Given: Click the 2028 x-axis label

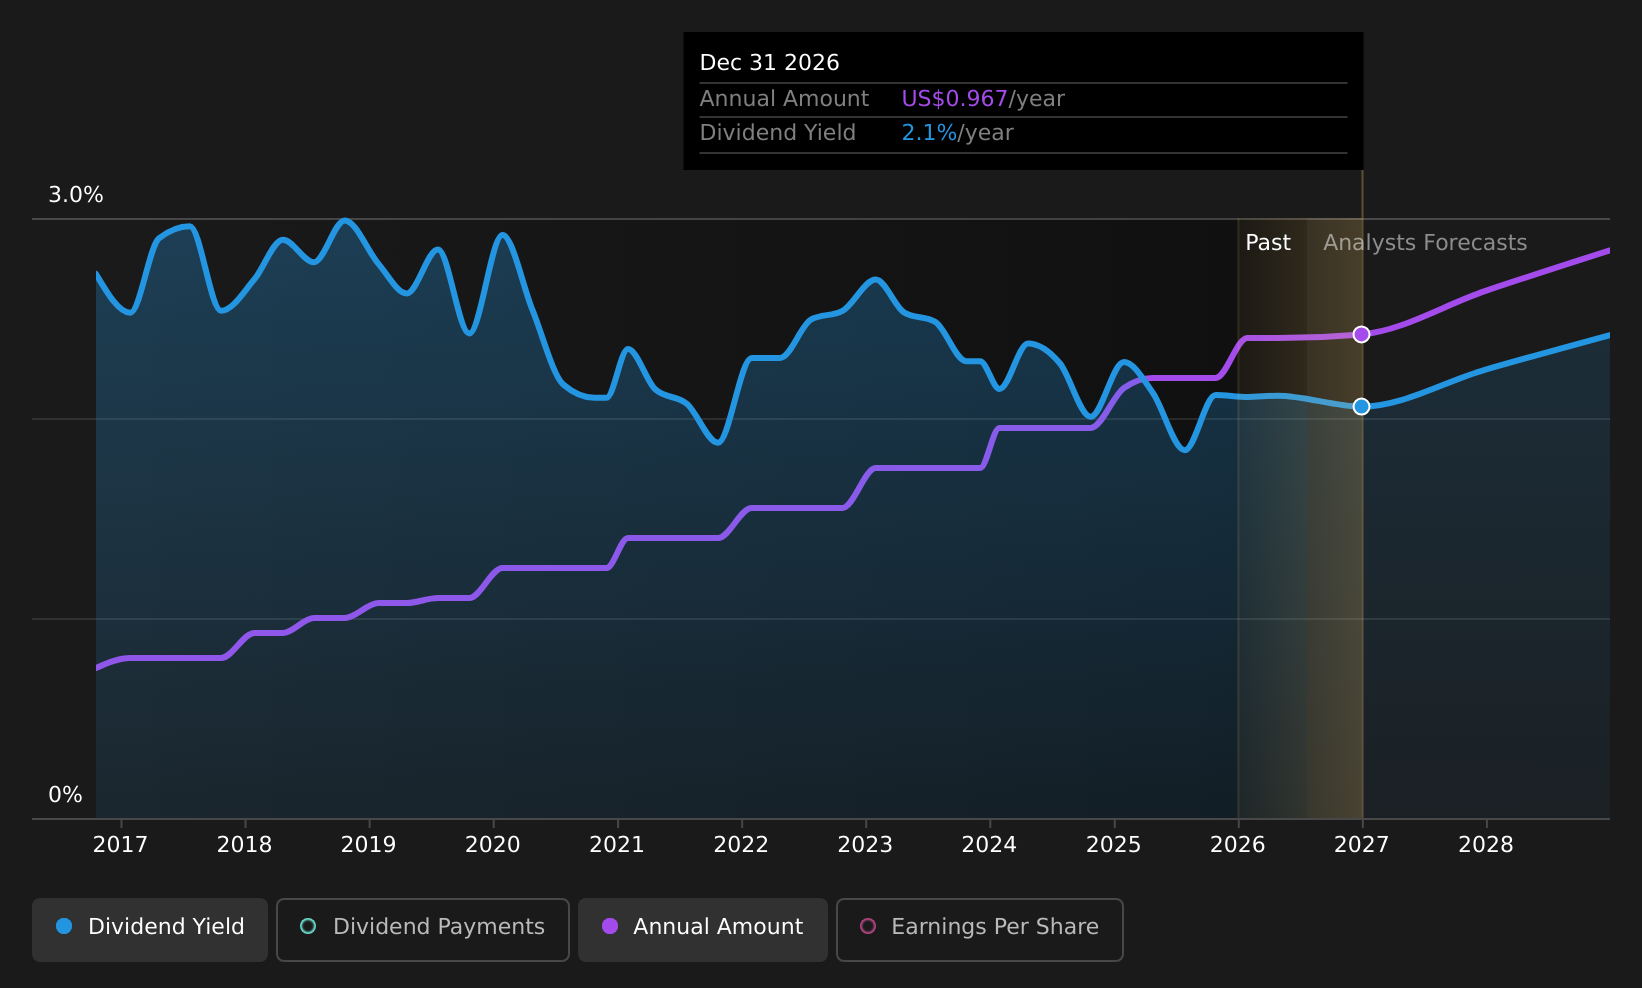Looking at the screenshot, I should tap(1486, 845).
